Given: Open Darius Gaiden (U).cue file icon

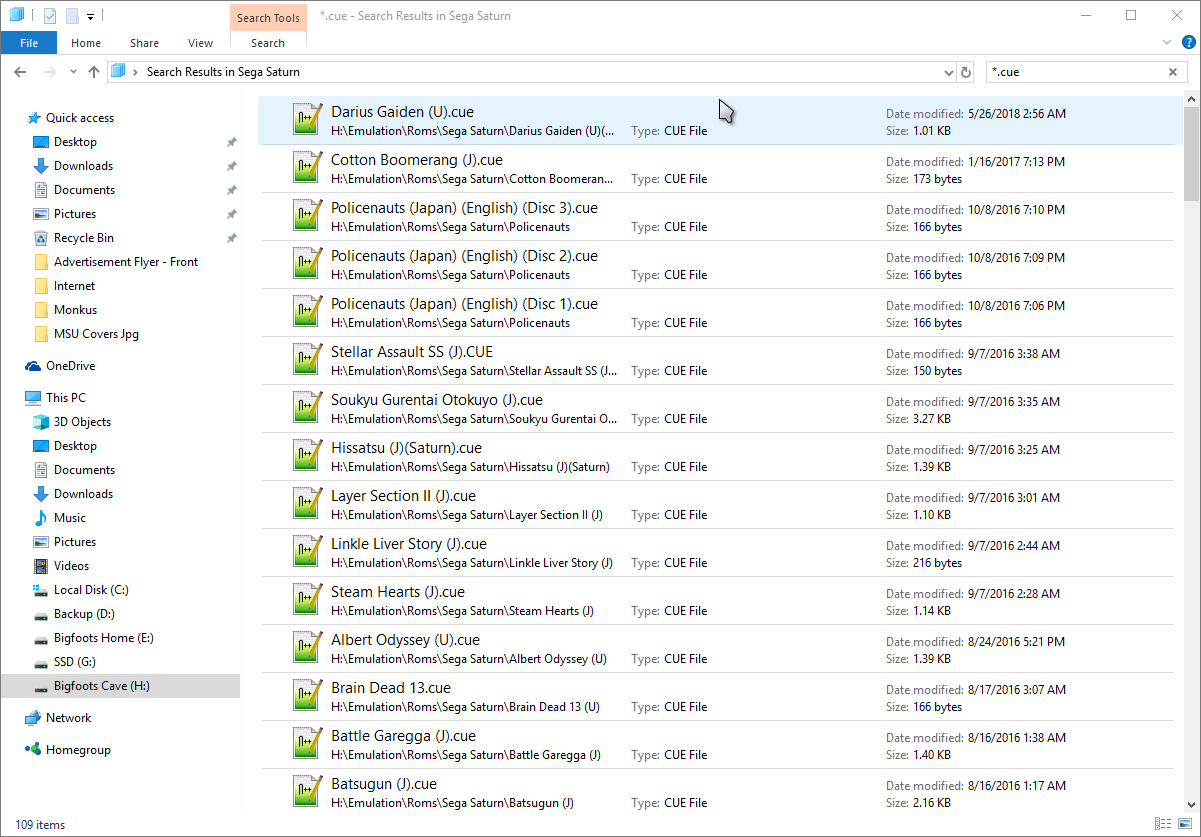Looking at the screenshot, I should pos(307,119).
